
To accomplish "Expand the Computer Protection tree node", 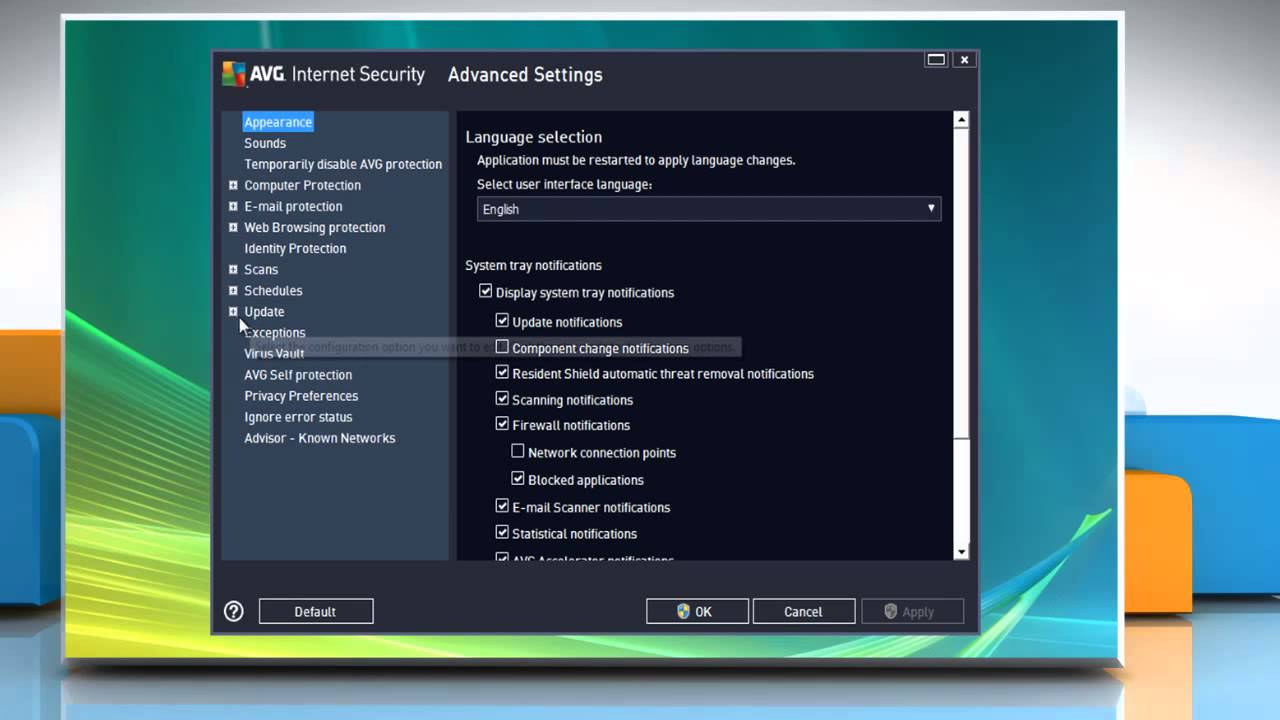I will tap(233, 185).
